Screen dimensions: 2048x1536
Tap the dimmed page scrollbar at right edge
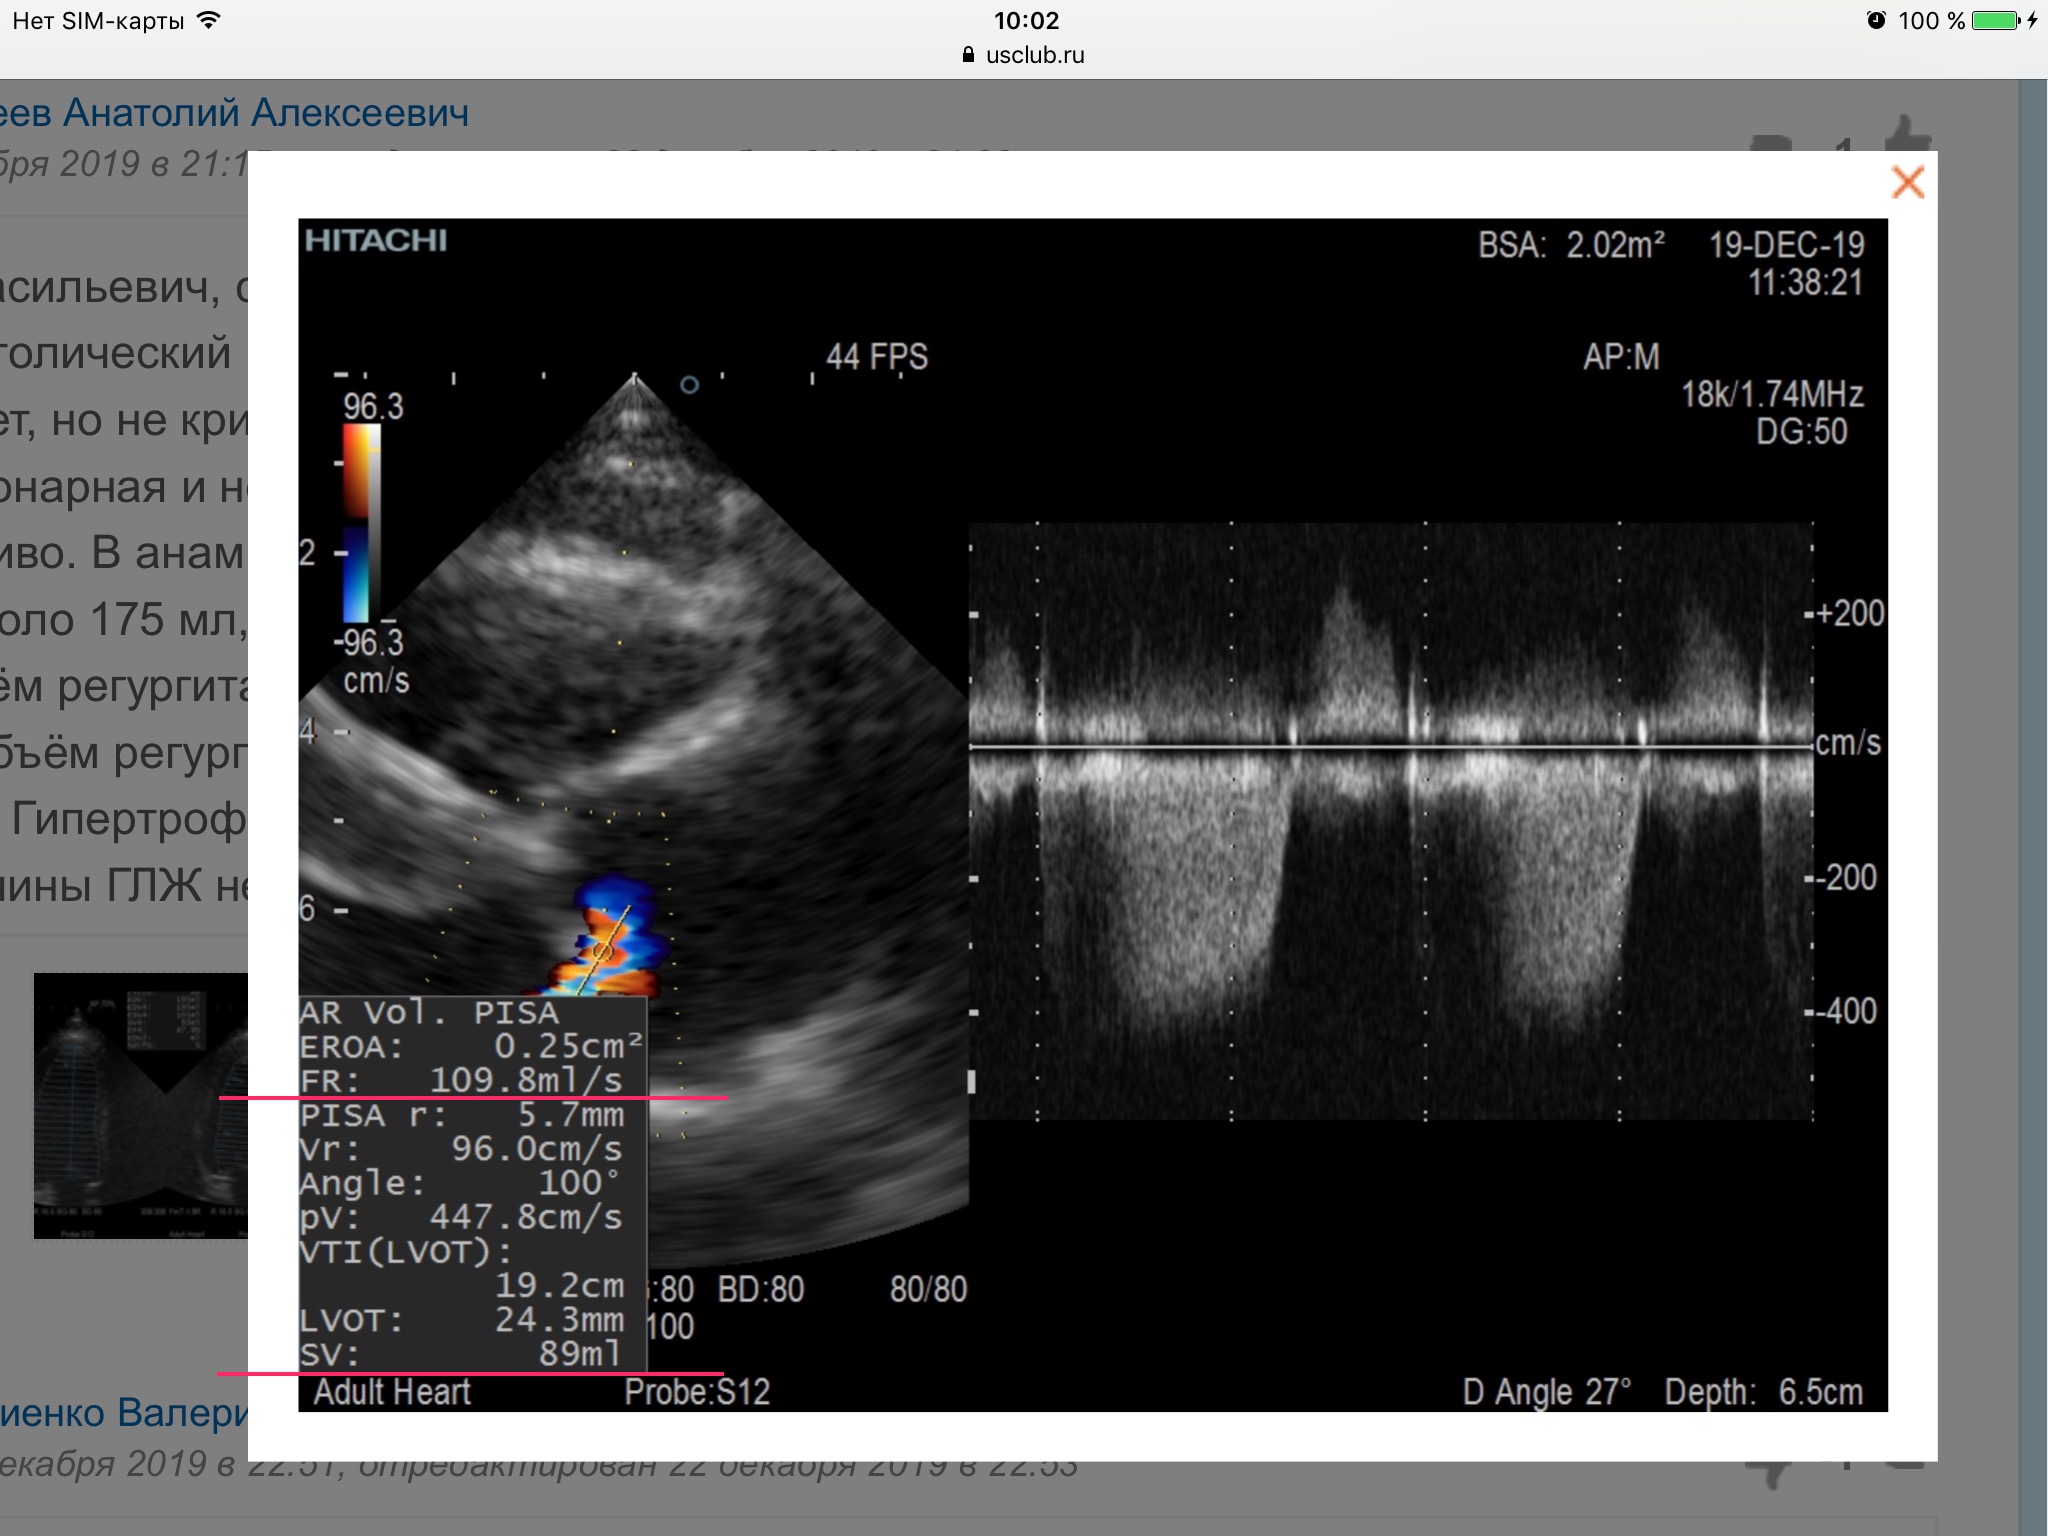(2033, 800)
